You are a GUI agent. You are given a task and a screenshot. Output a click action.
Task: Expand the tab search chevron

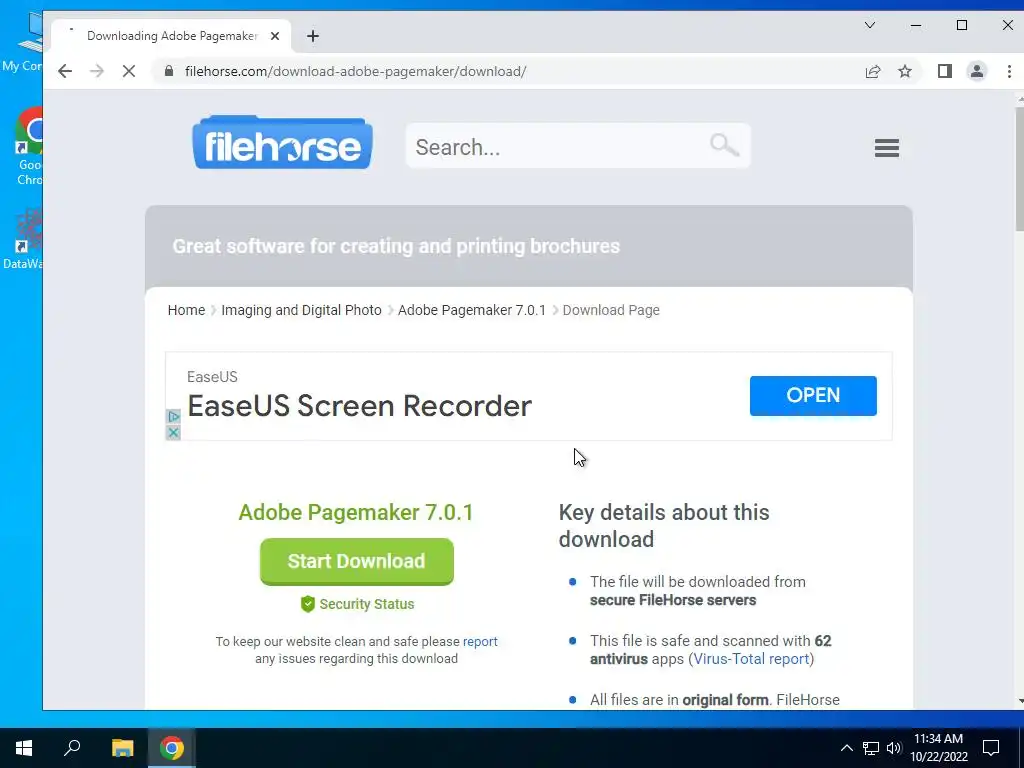click(x=869, y=25)
